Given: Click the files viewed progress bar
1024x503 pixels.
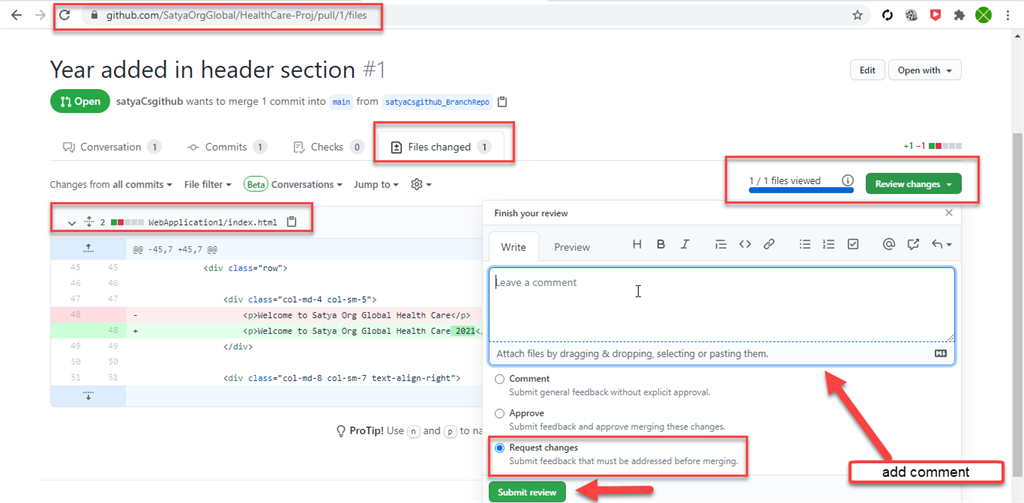Looking at the screenshot, I should [801, 191].
